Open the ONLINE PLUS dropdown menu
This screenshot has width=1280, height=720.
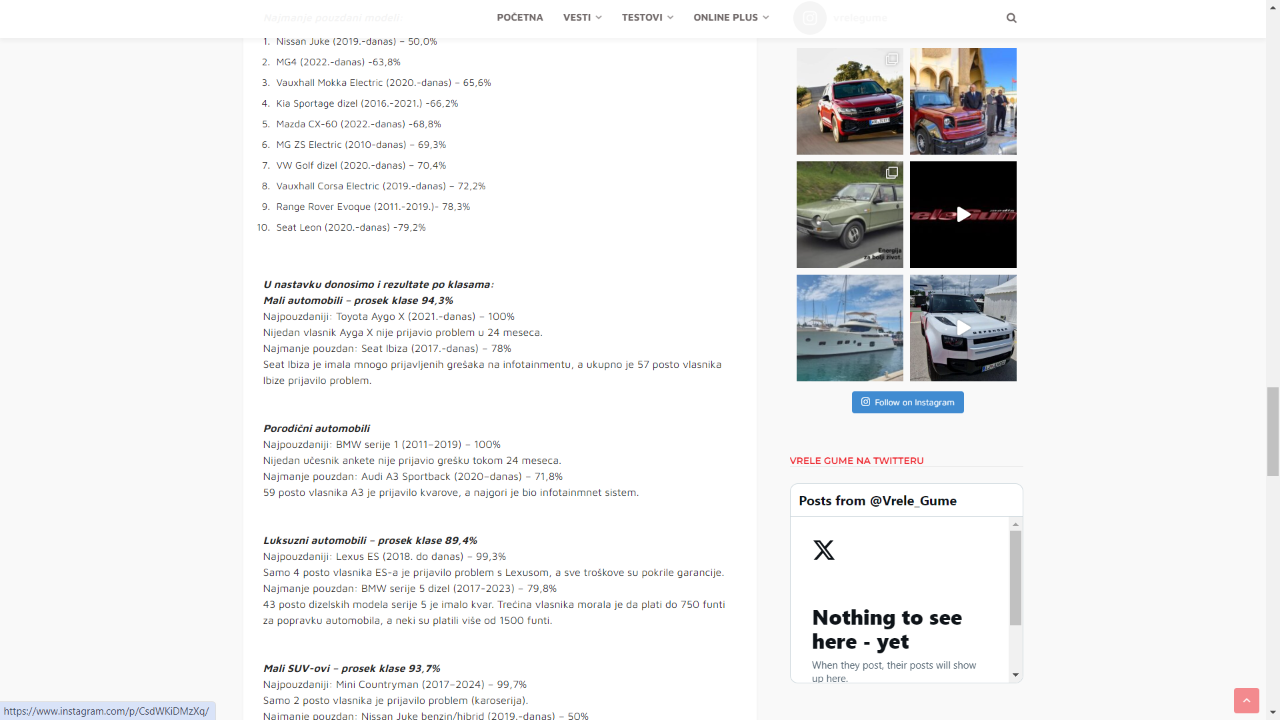(731, 18)
